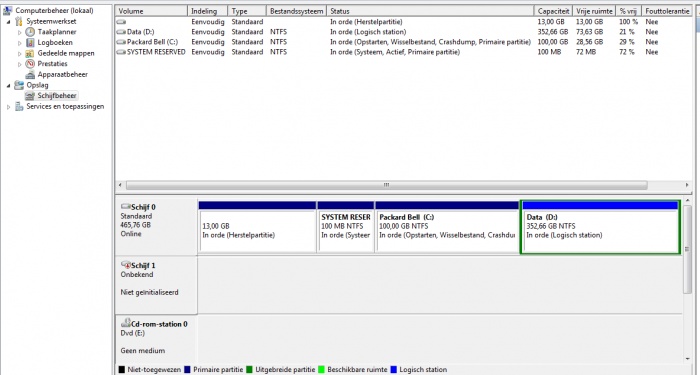Select the Logboeken icon in the tree

[x=30, y=42]
